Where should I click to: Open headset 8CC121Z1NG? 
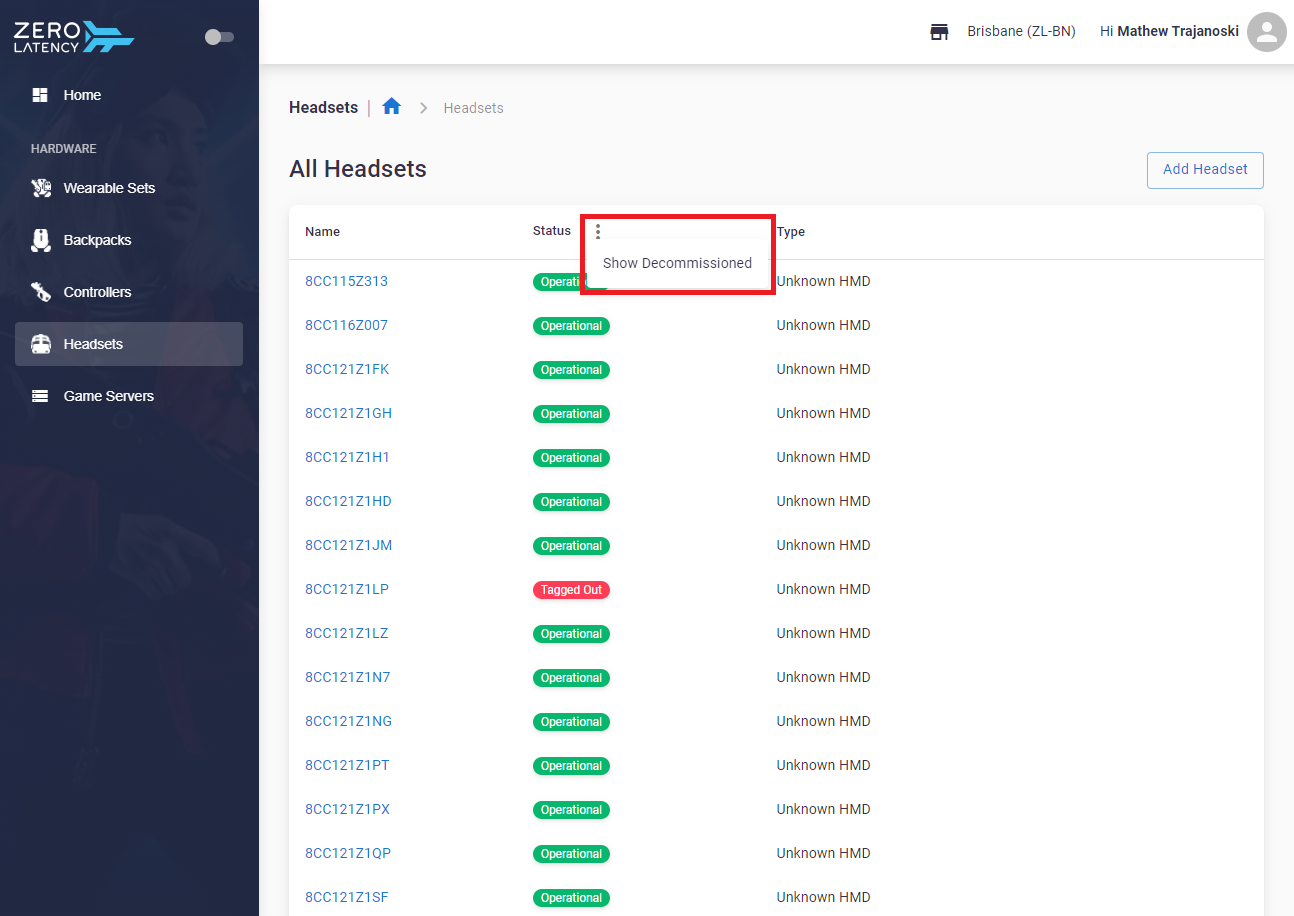pos(348,721)
